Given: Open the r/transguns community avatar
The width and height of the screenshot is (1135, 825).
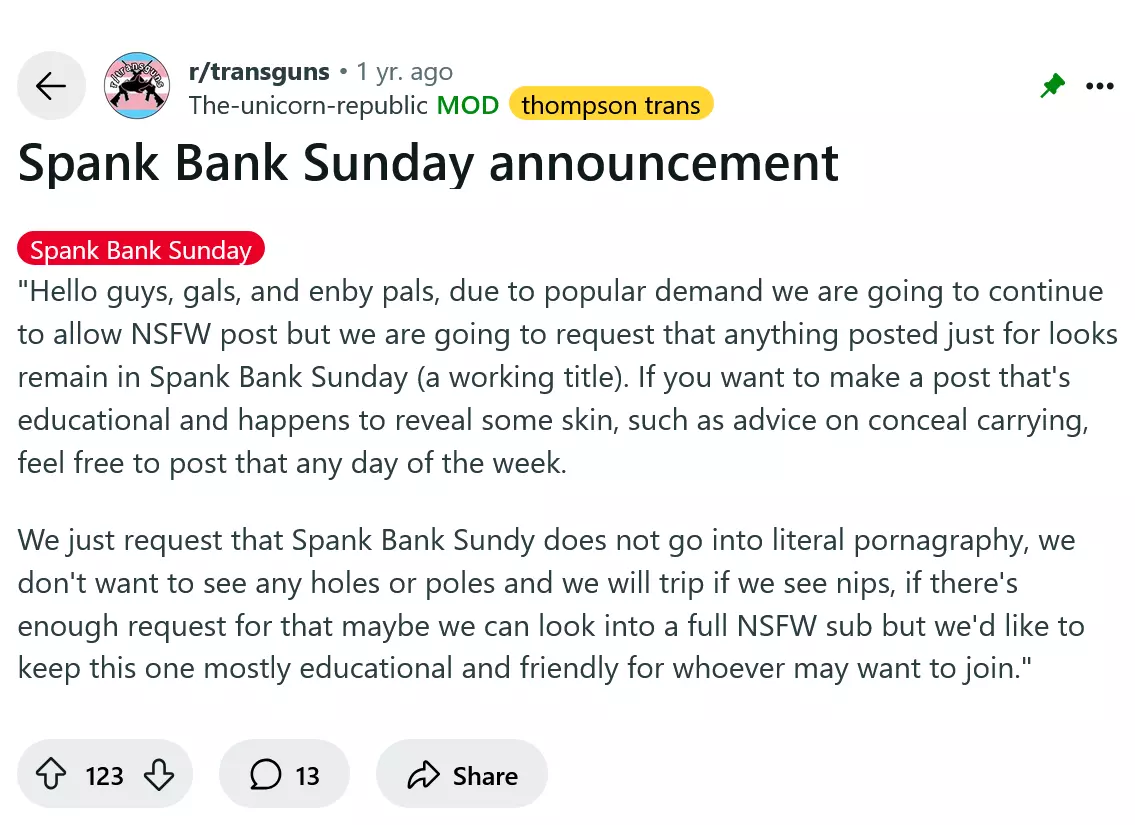Looking at the screenshot, I should click(x=137, y=86).
